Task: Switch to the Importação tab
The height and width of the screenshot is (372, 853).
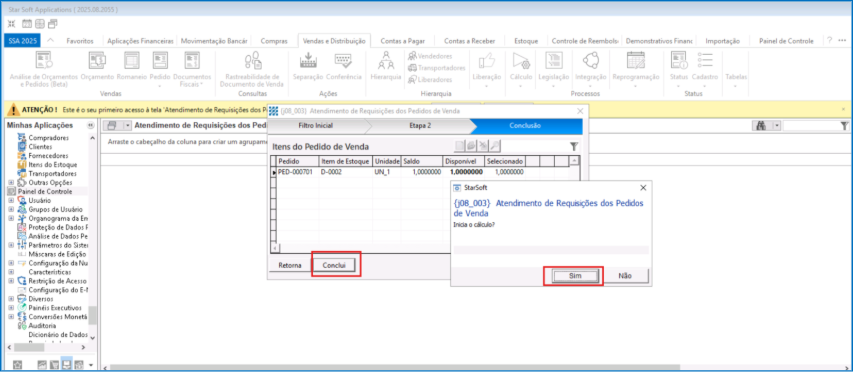Action: point(722,41)
